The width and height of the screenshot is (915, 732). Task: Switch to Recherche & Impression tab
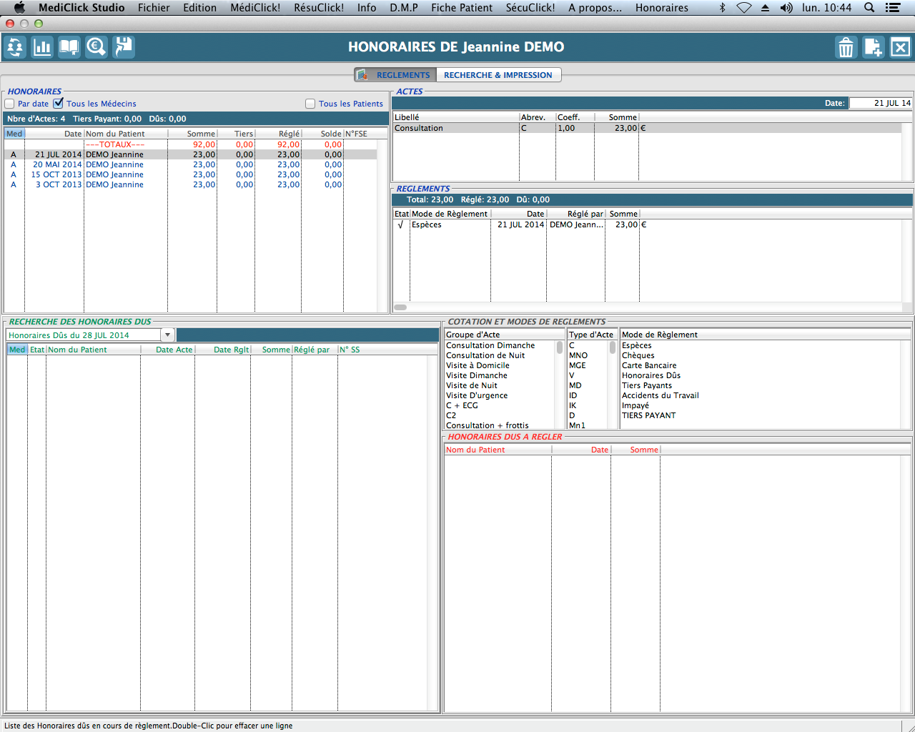(497, 75)
